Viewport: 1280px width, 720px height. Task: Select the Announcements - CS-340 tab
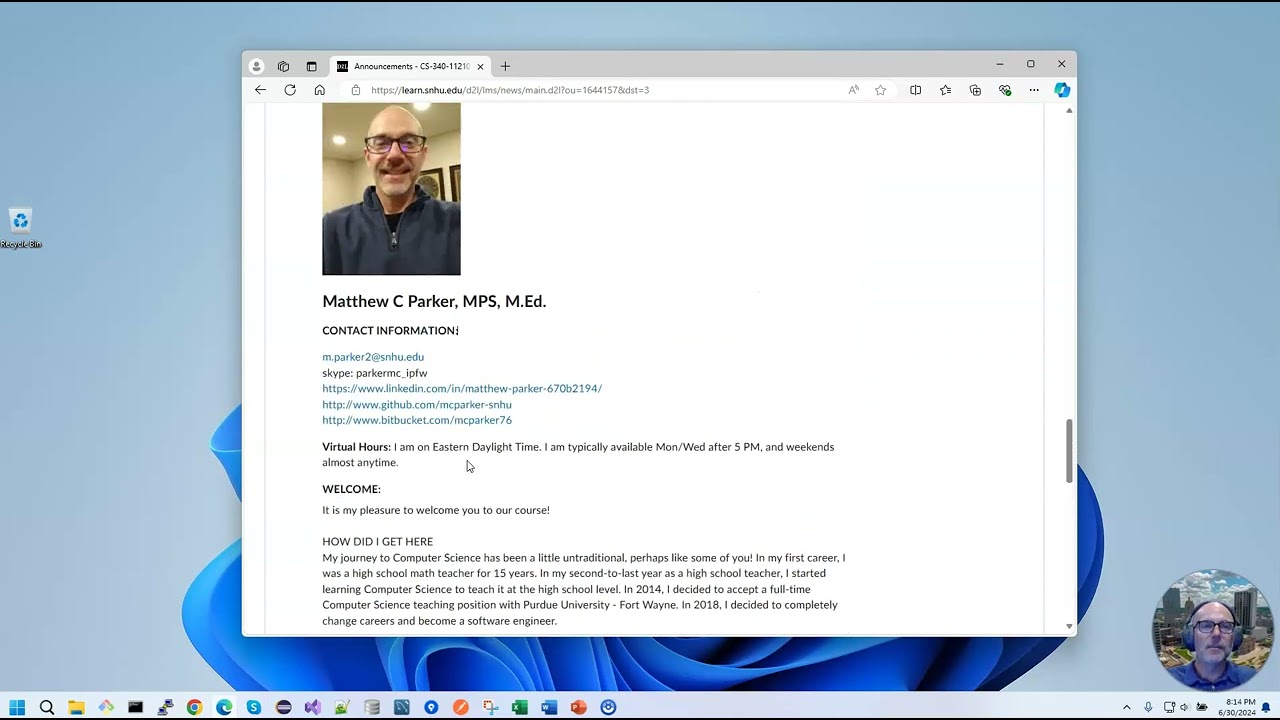click(410, 66)
